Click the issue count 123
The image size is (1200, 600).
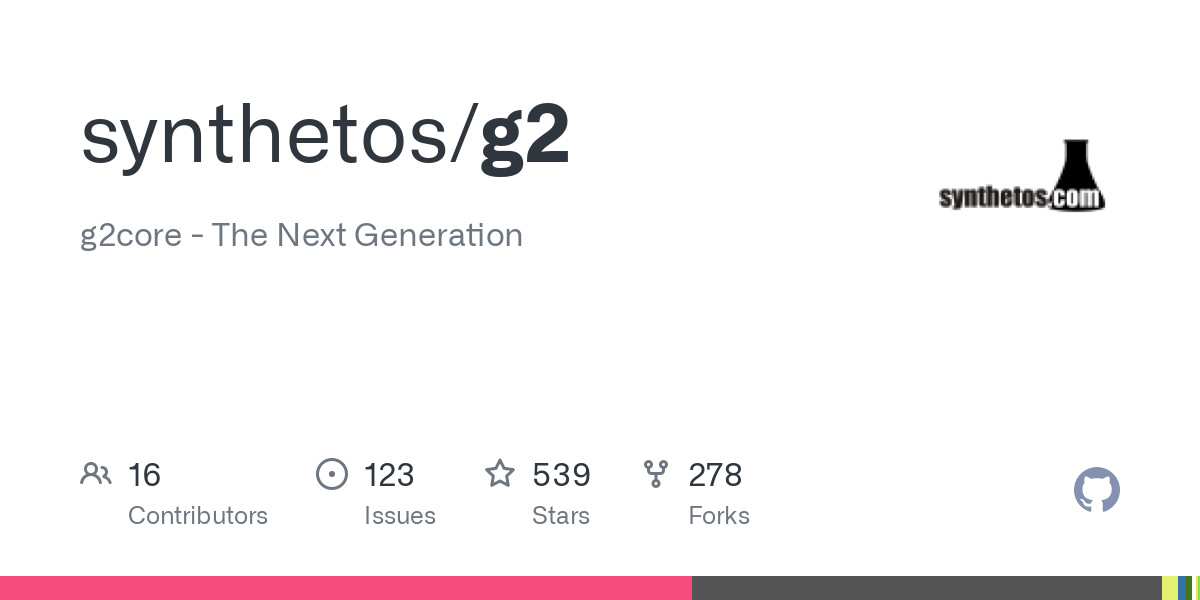tap(389, 474)
